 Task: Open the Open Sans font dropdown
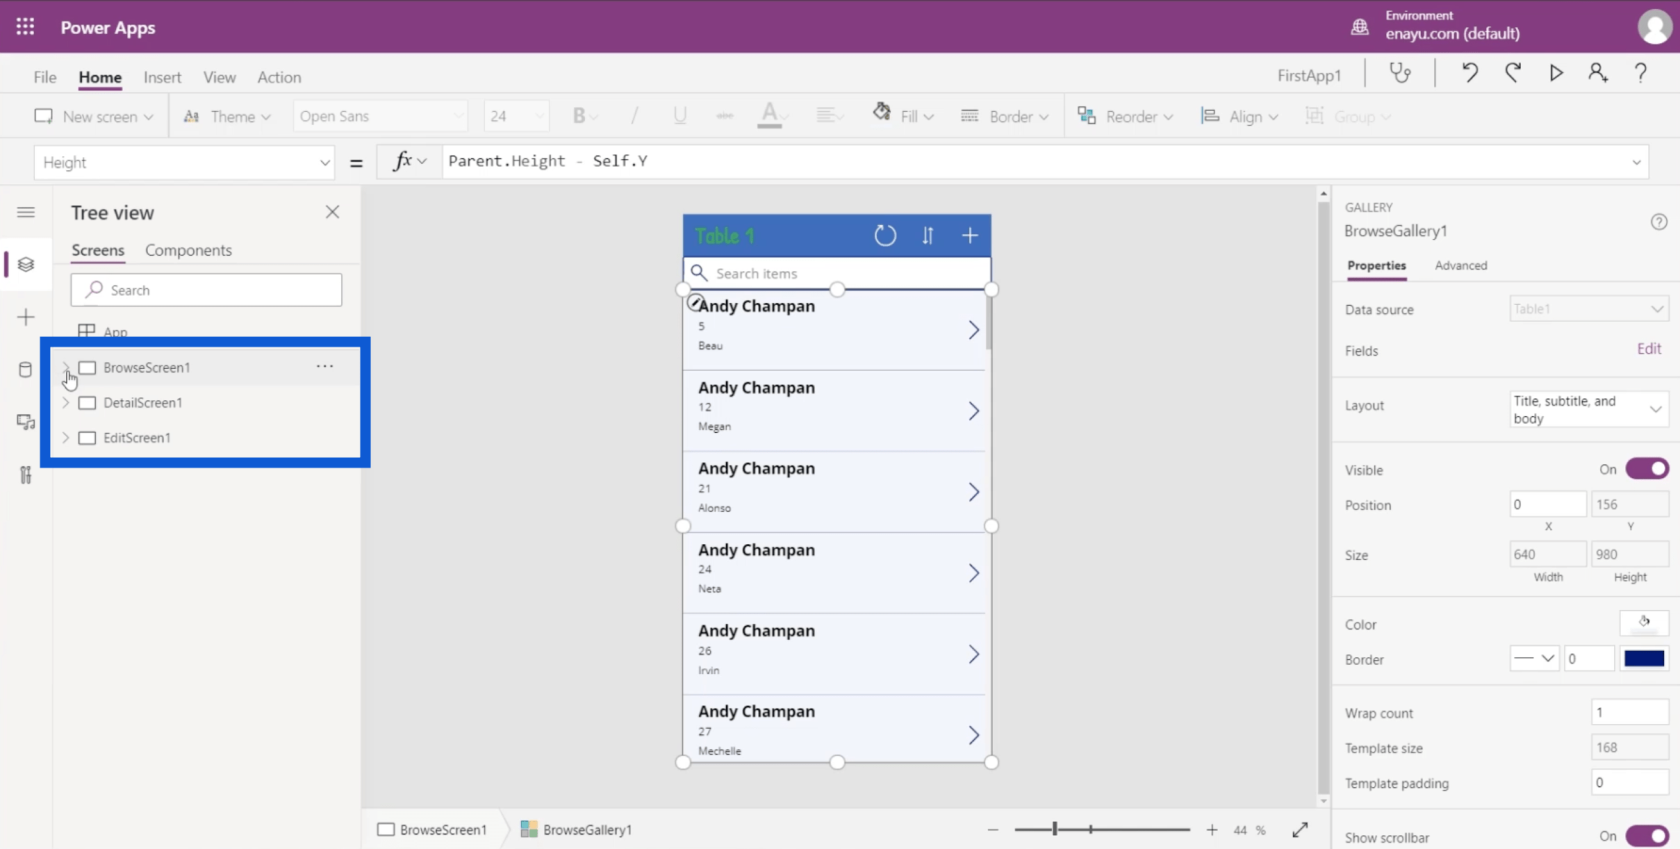coord(380,116)
